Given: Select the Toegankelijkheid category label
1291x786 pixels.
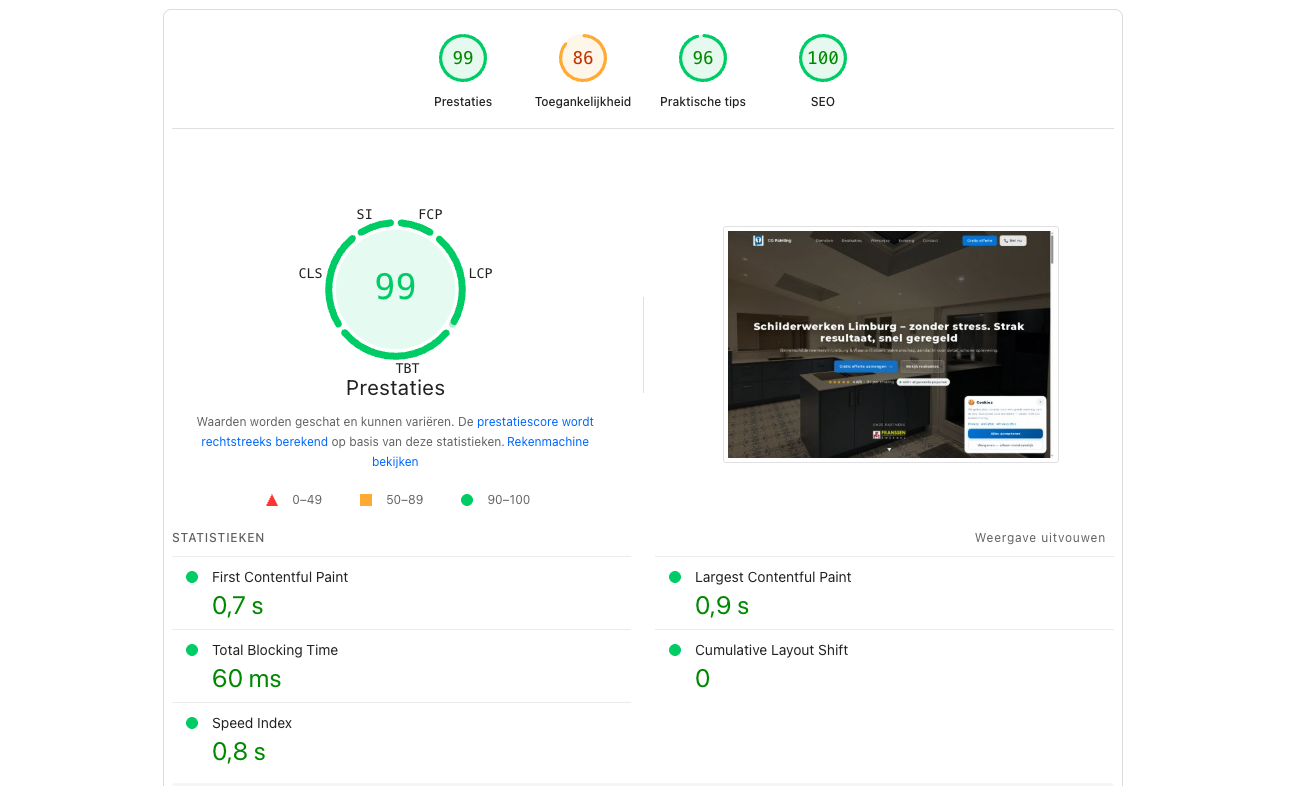Looking at the screenshot, I should 582,102.
